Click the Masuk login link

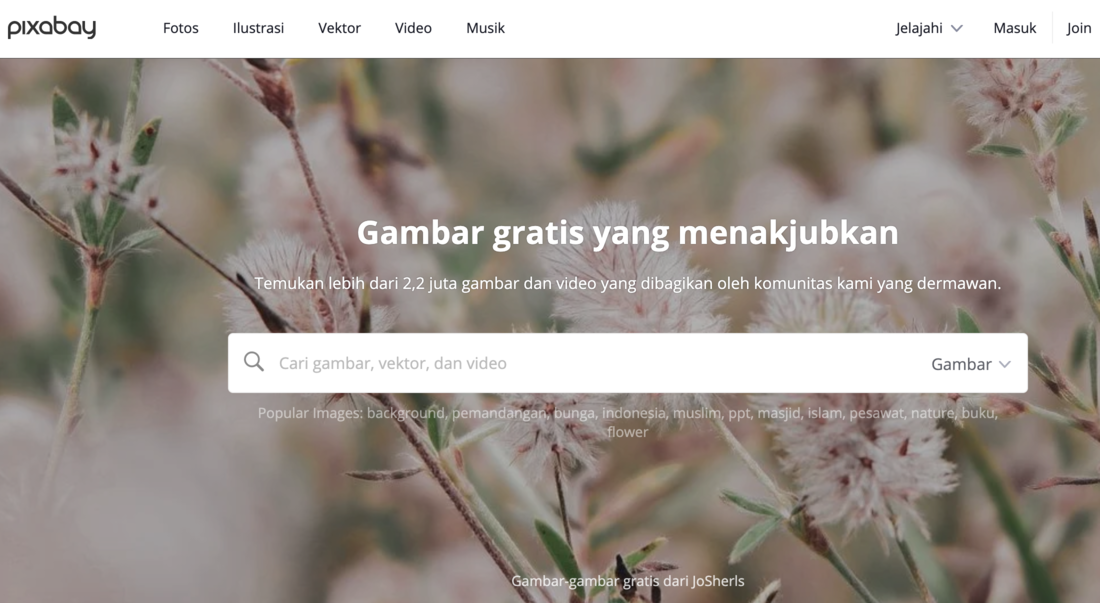coord(1014,28)
